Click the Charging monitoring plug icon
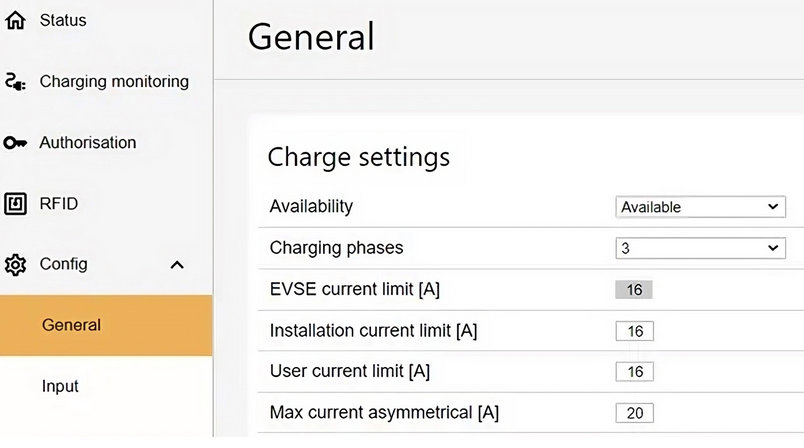 click(15, 82)
